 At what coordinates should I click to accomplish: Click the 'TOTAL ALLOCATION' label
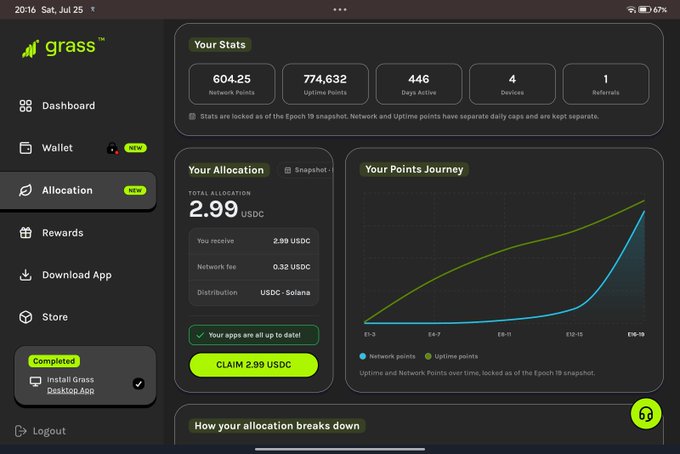(219, 193)
